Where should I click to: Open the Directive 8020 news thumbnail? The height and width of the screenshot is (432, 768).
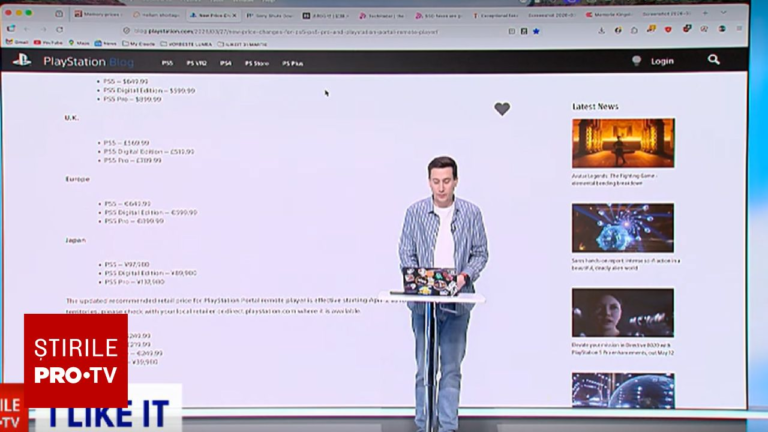click(623, 312)
